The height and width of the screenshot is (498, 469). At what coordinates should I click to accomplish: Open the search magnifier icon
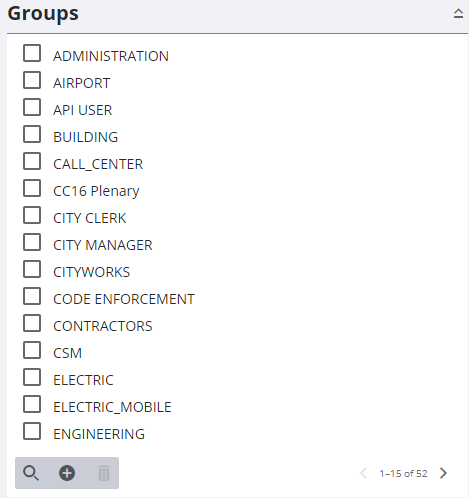(31, 473)
